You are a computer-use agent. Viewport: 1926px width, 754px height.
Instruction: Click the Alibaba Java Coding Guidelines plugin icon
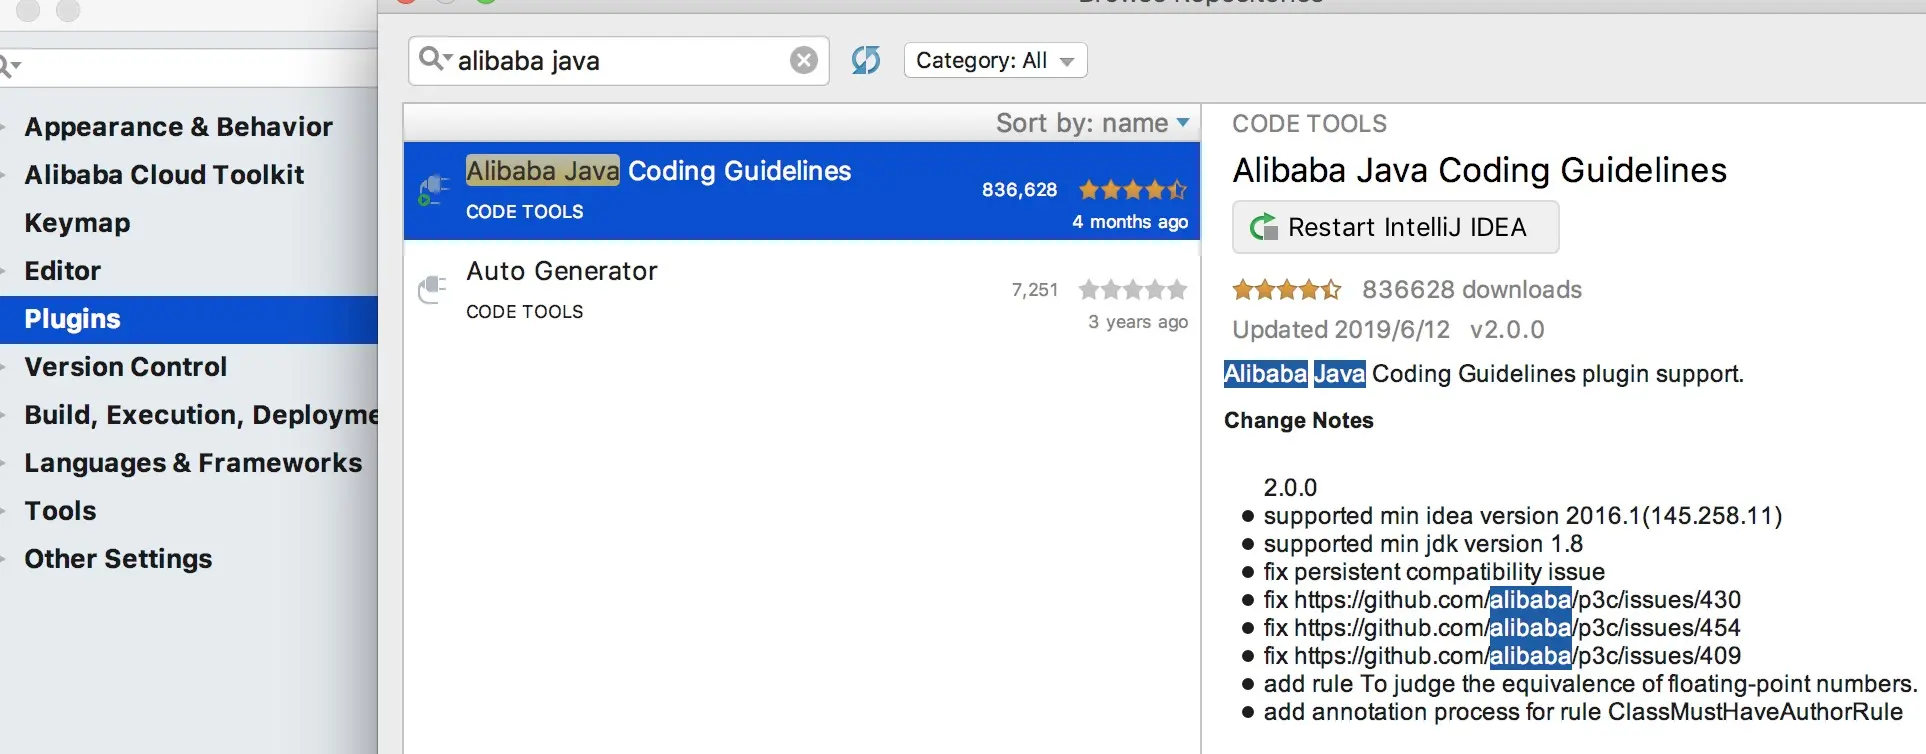pyautogui.click(x=433, y=190)
